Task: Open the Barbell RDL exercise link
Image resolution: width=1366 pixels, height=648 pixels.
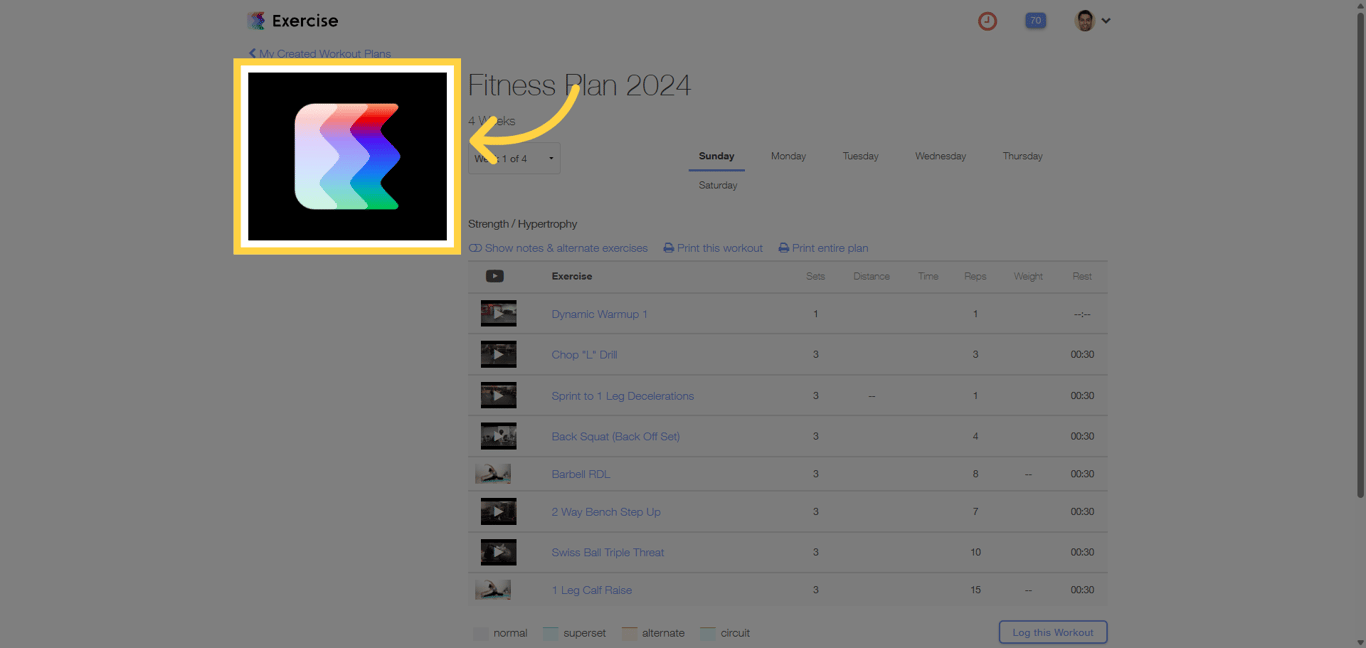Action: 580,474
